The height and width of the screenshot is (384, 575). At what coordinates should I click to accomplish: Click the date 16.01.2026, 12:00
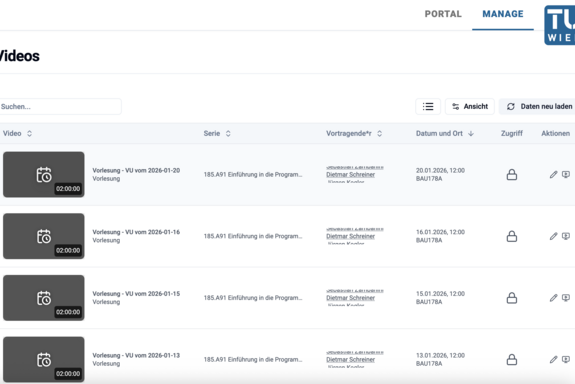tap(440, 232)
